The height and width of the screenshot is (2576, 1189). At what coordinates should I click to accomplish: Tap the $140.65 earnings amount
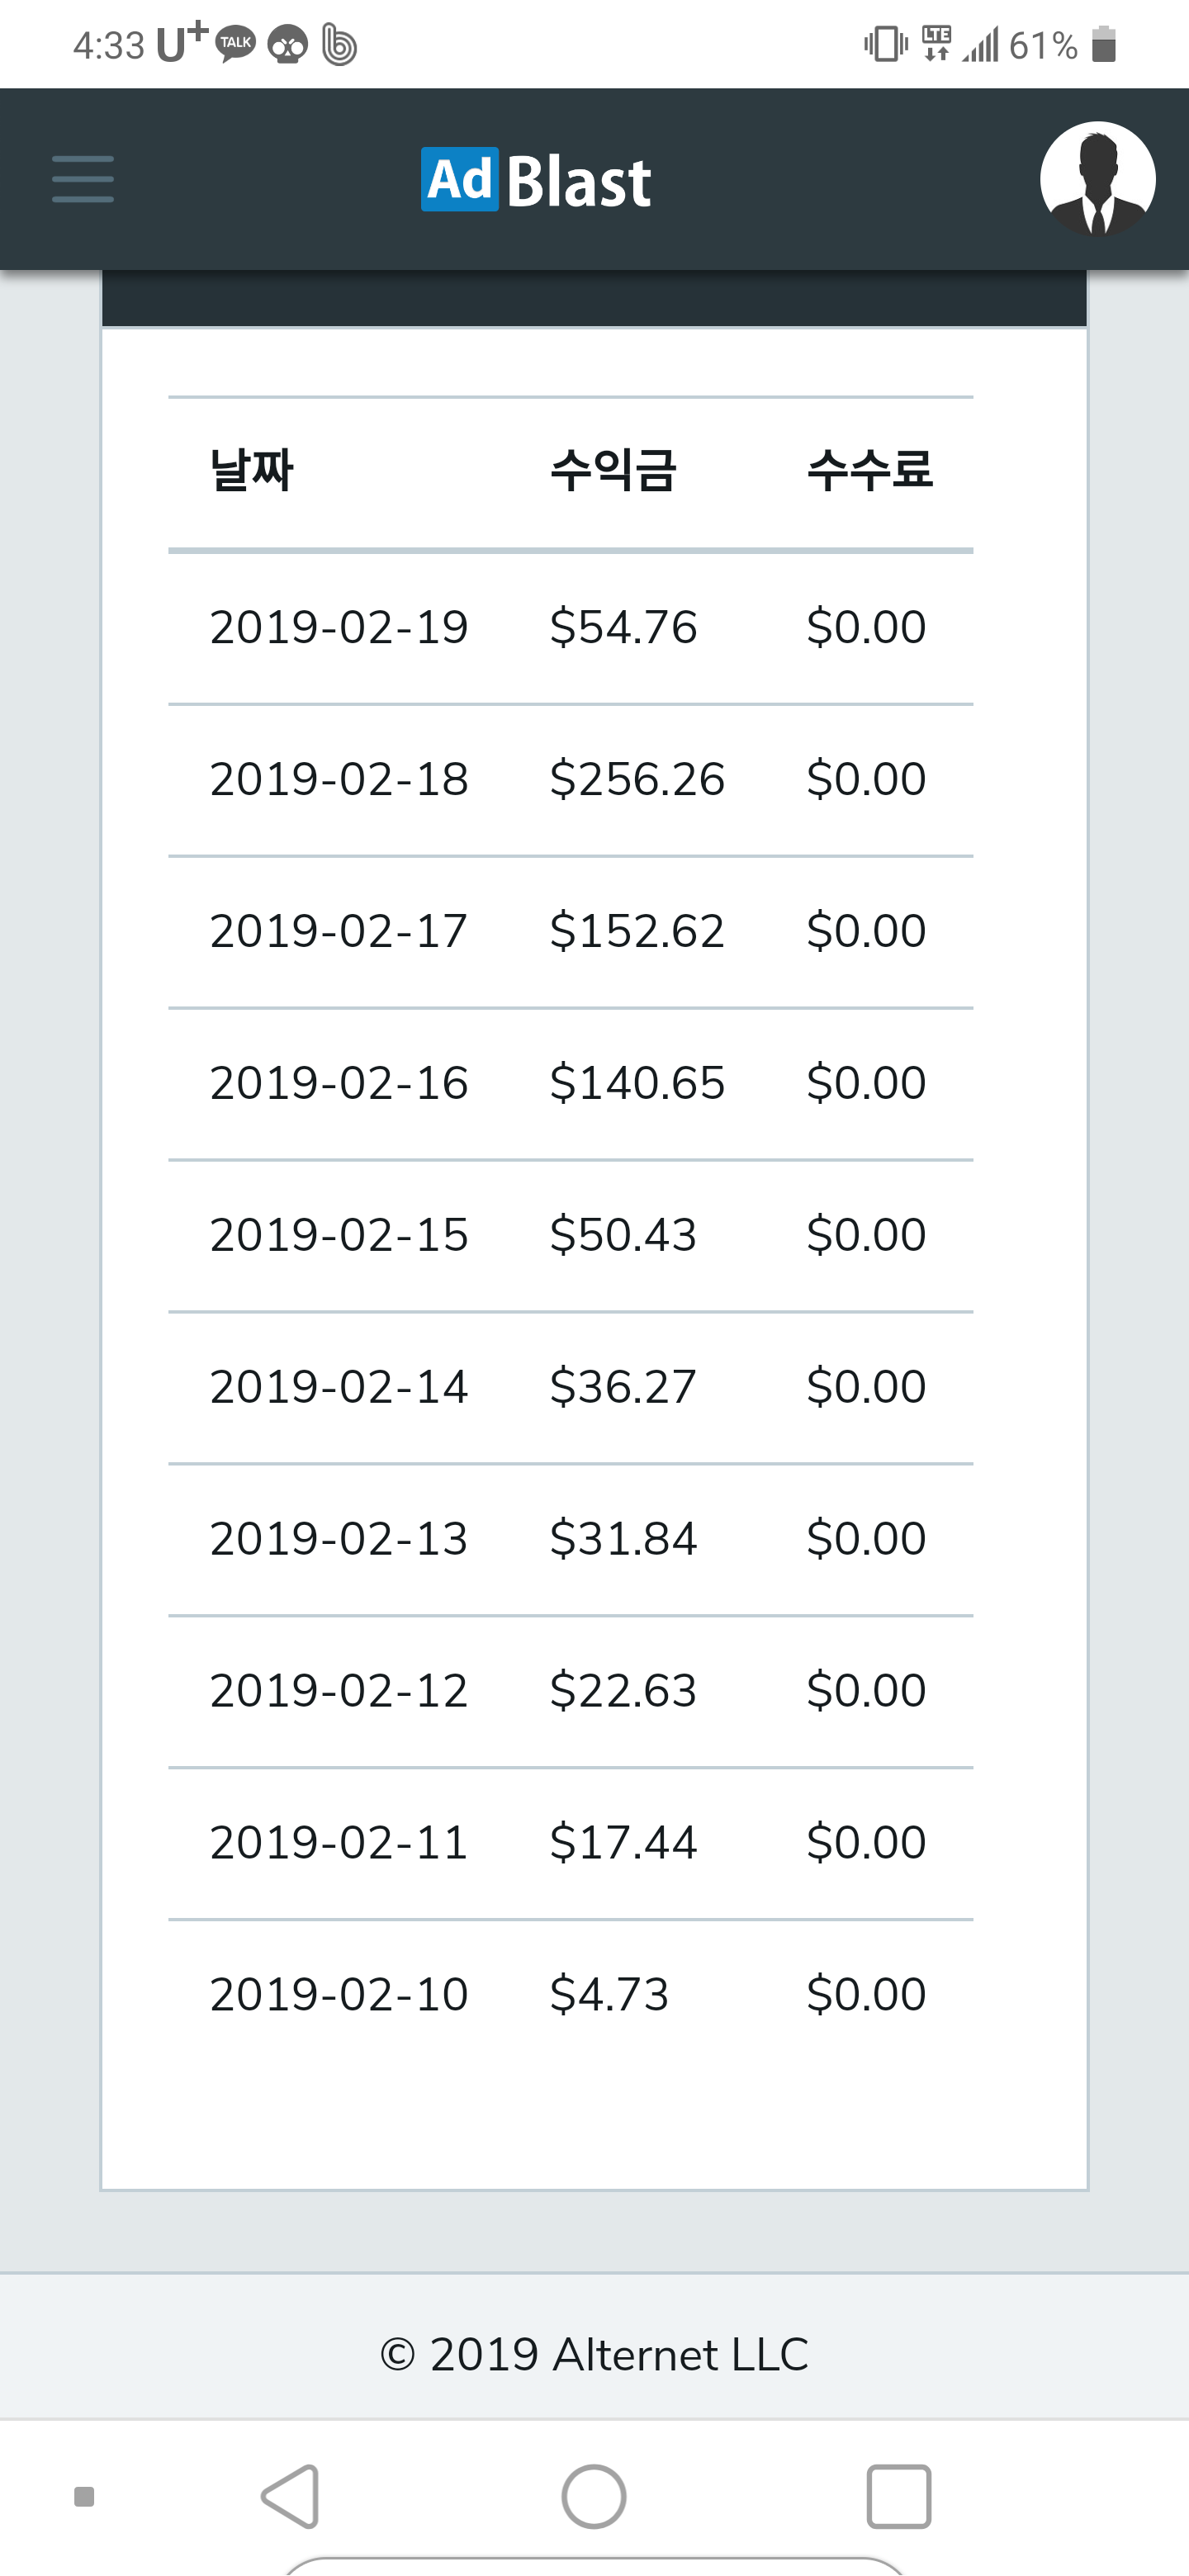[x=637, y=1084]
